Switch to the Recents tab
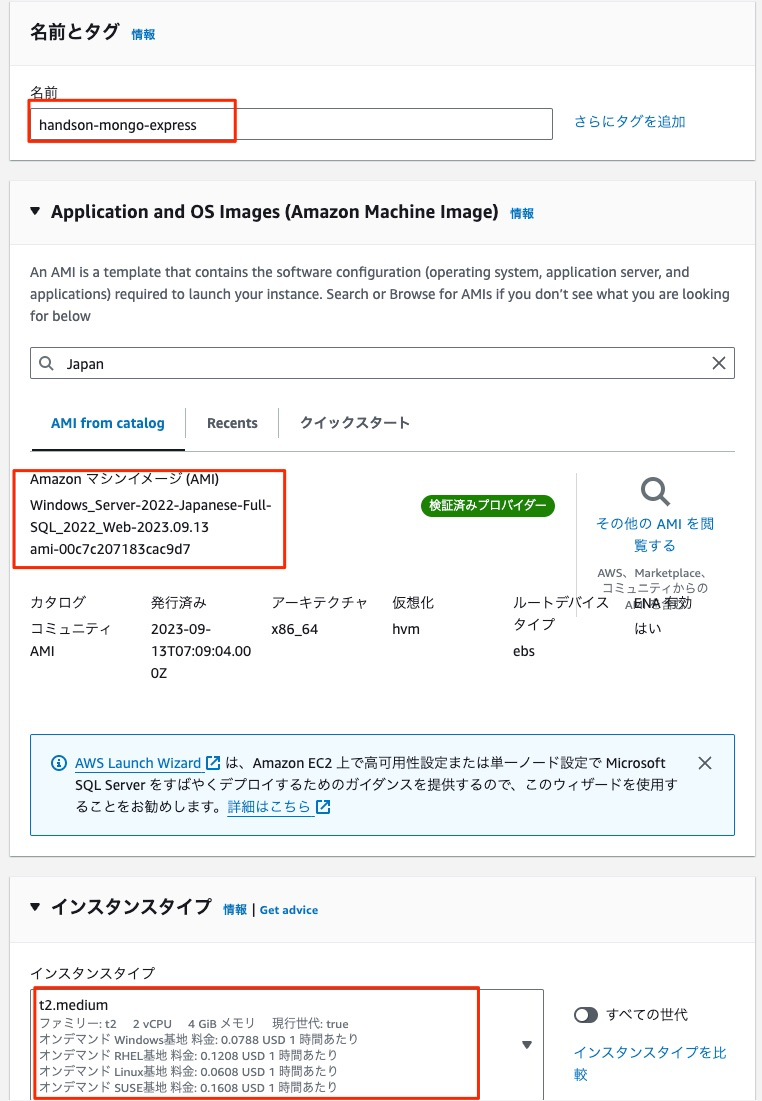This screenshot has height=1101, width=762. coord(232,423)
